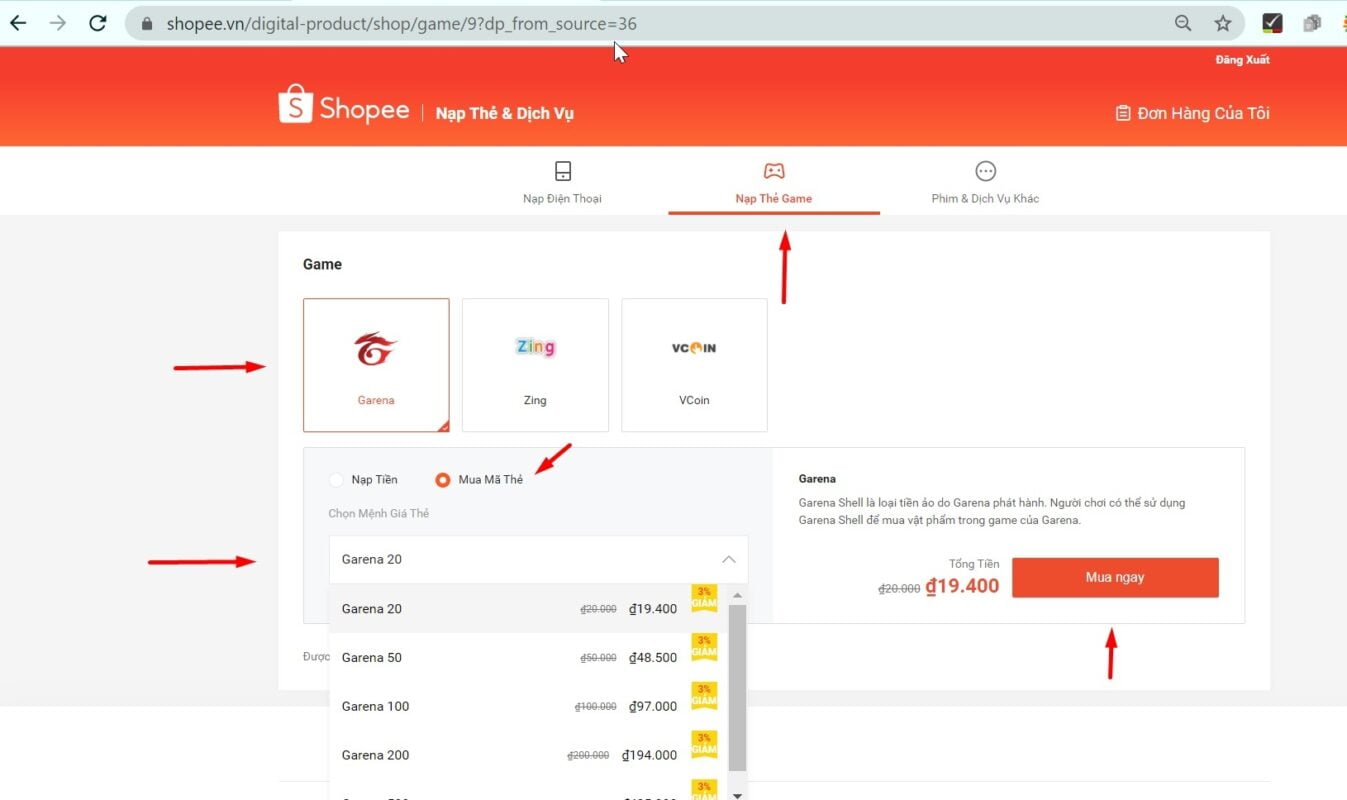Bookmark this page with the star
Screen dimensions: 1347x800
coord(1222,23)
